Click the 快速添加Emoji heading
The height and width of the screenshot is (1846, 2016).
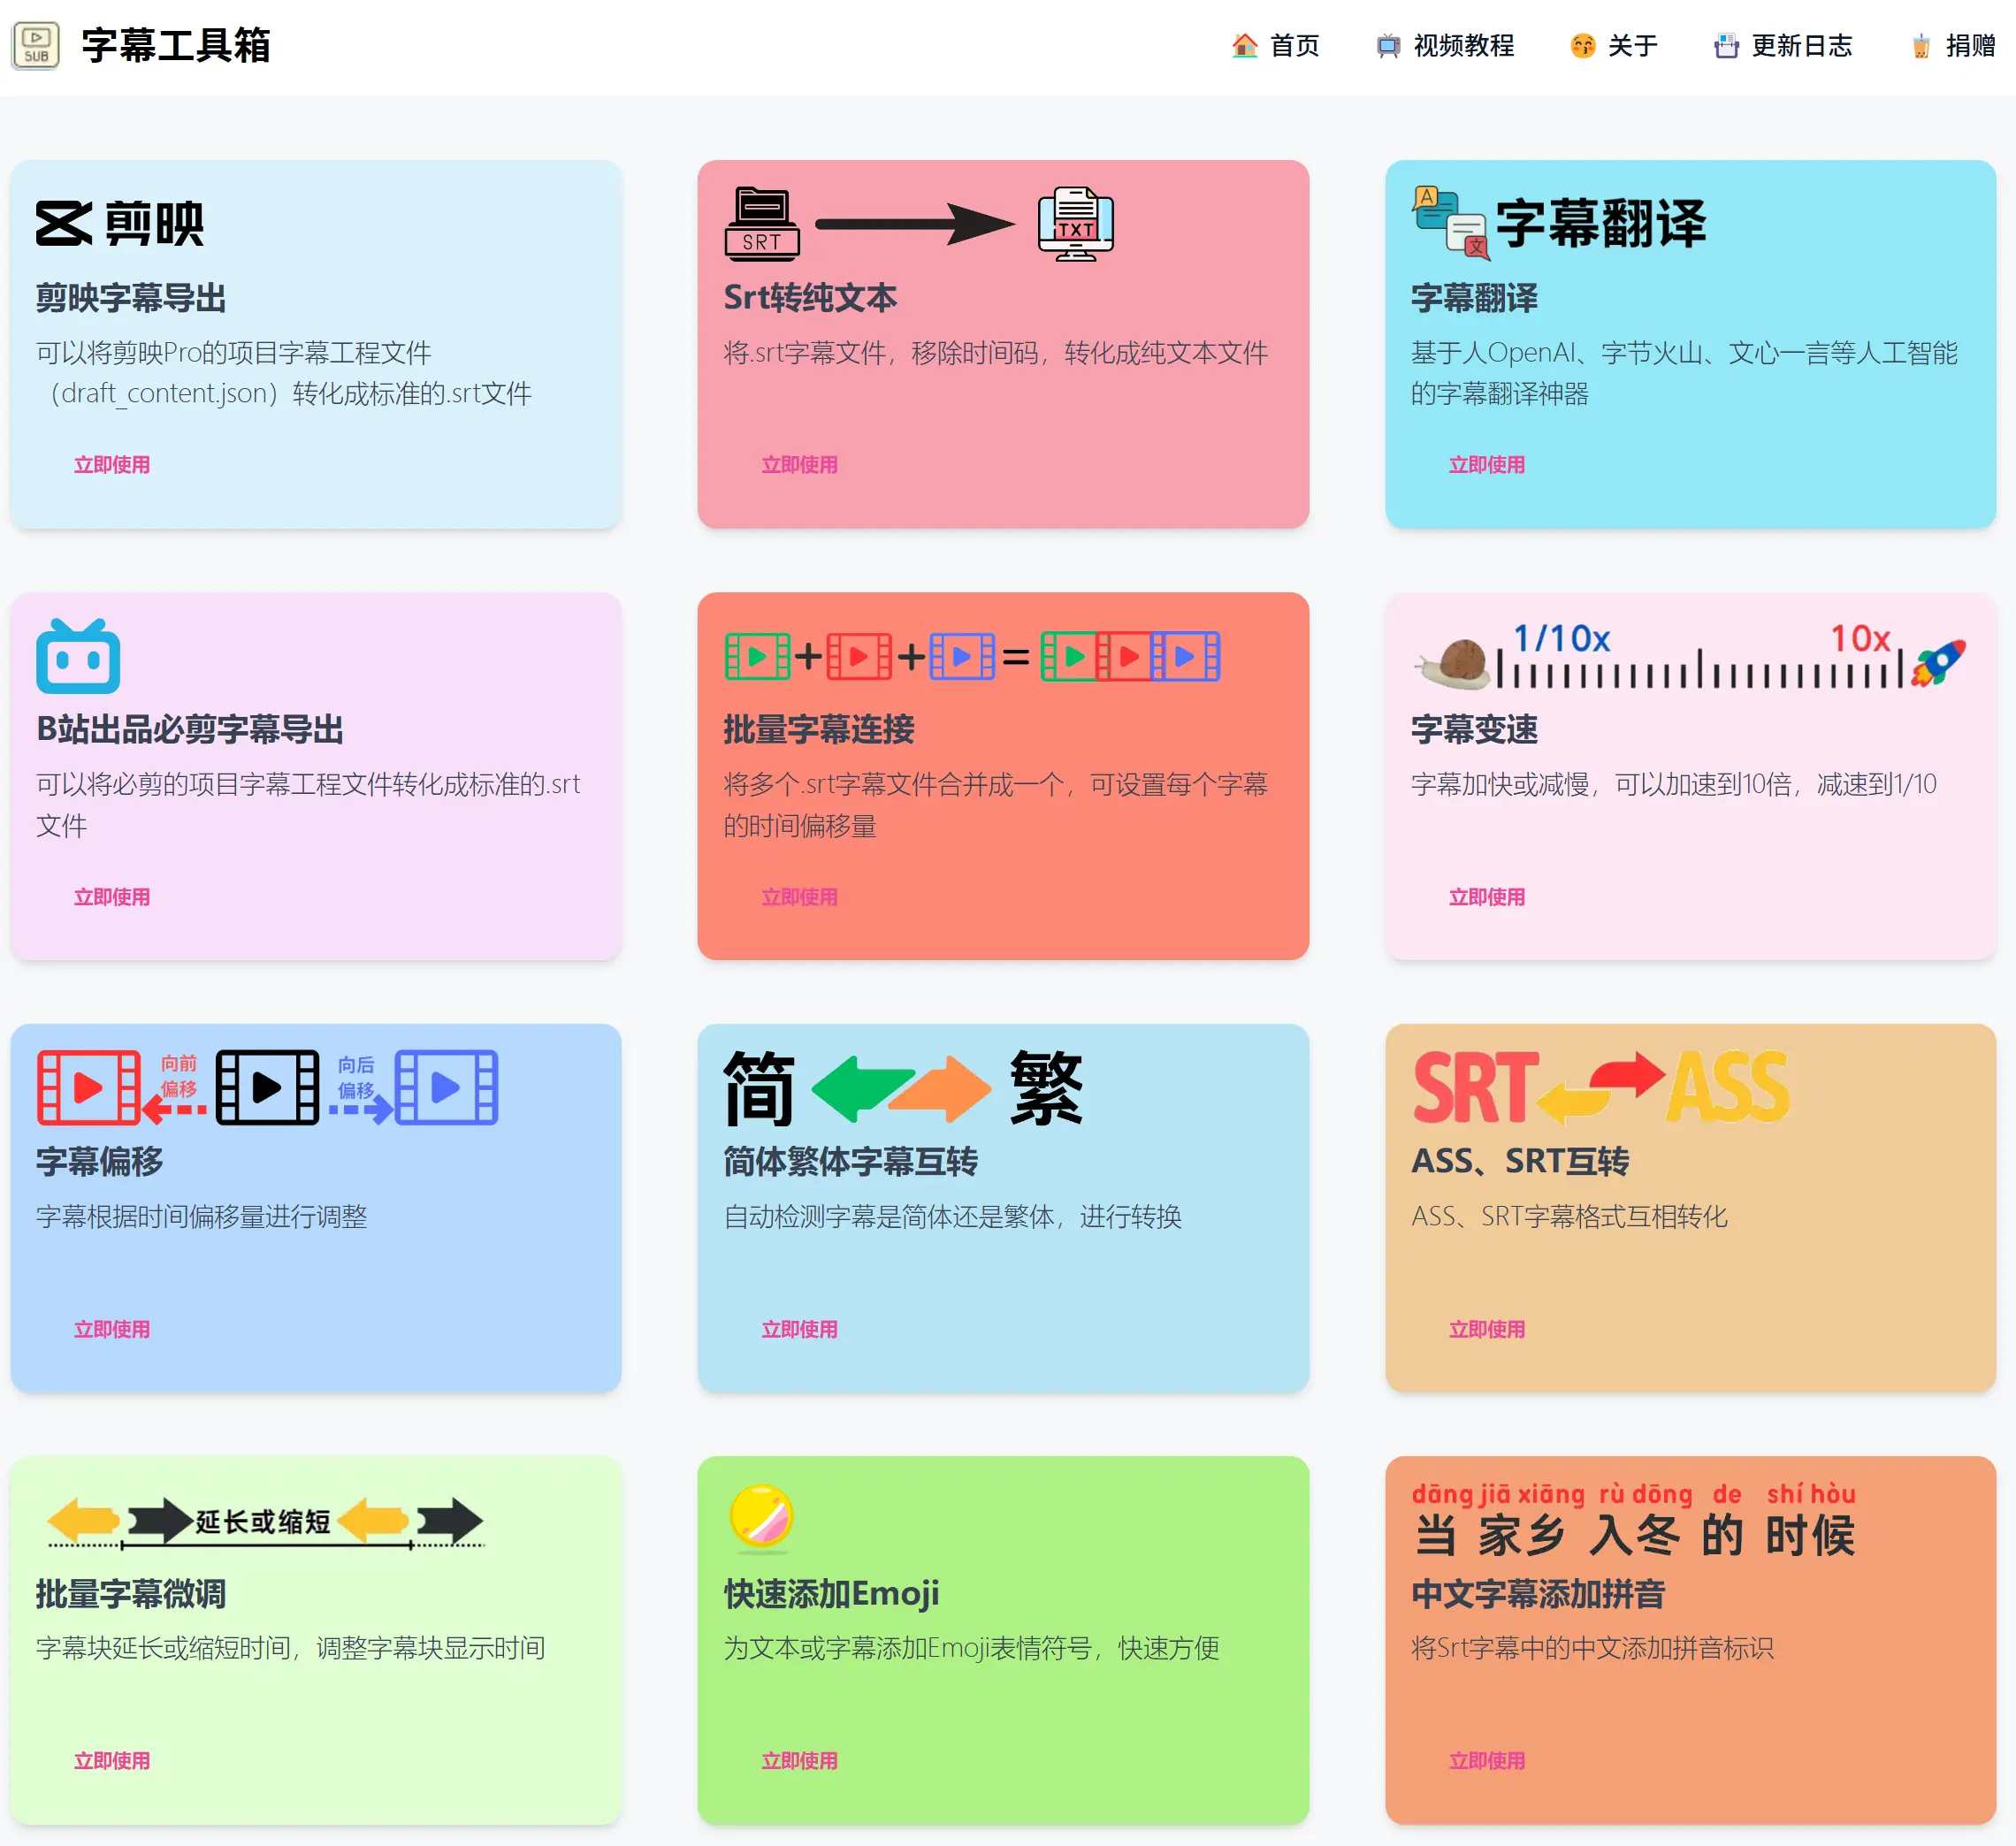click(x=831, y=1593)
